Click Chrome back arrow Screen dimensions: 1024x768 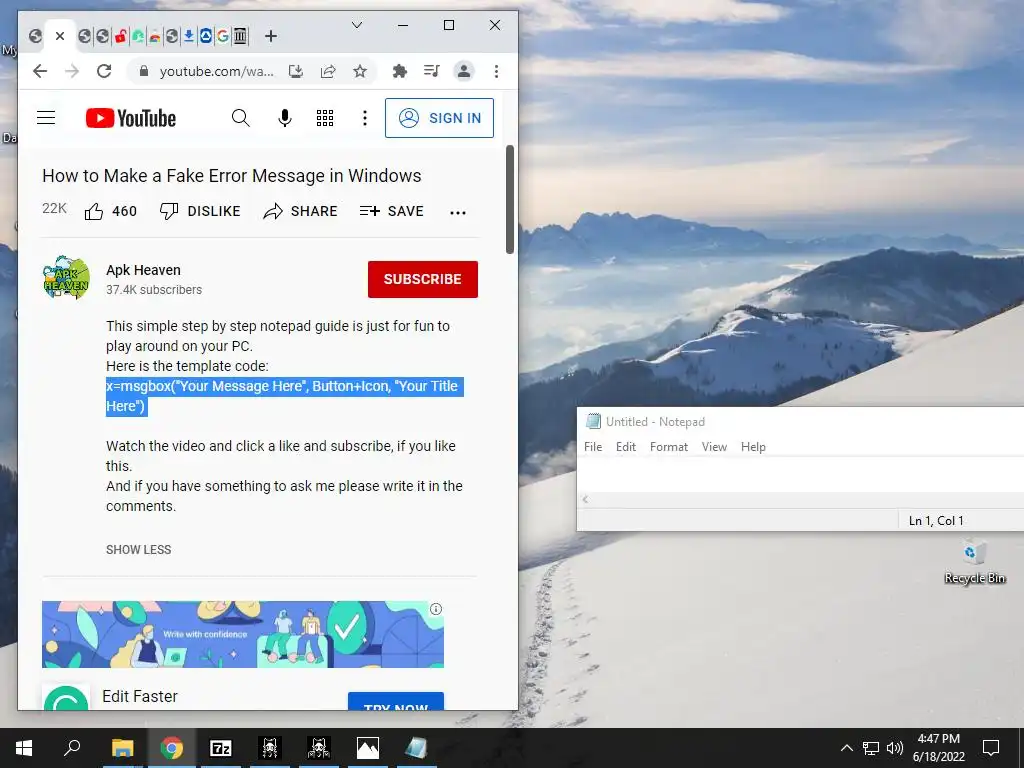click(40, 71)
